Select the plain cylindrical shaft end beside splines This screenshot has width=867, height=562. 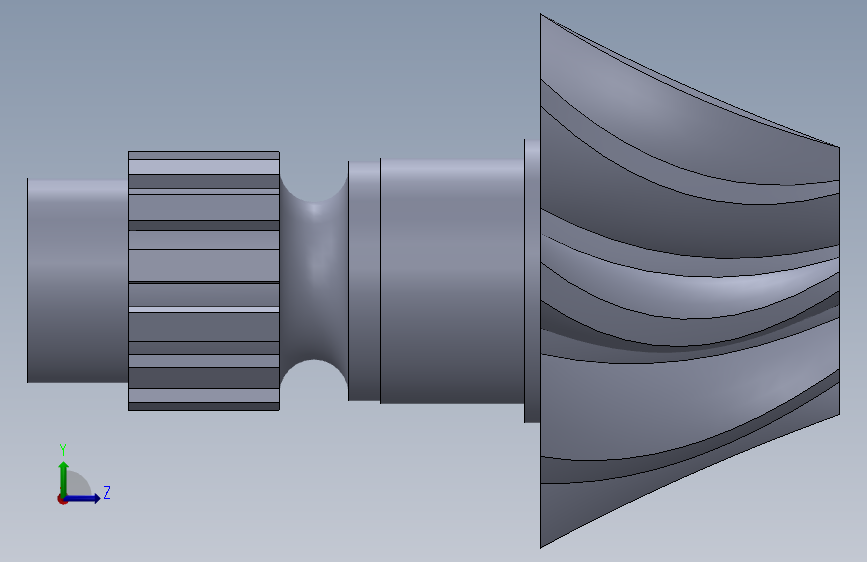tap(77, 280)
